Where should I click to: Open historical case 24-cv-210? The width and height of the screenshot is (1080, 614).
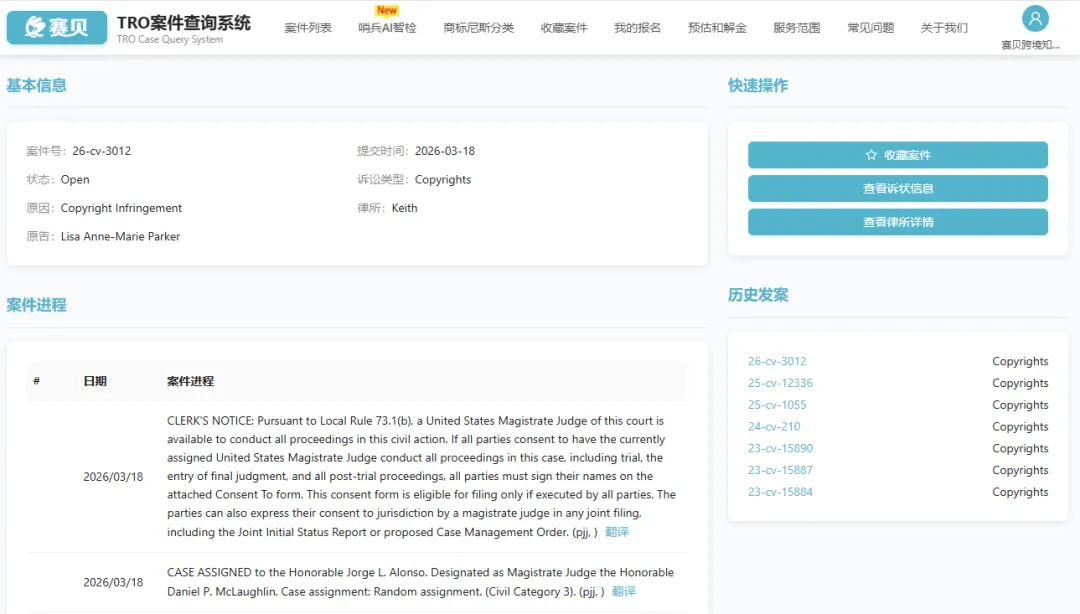(x=773, y=427)
